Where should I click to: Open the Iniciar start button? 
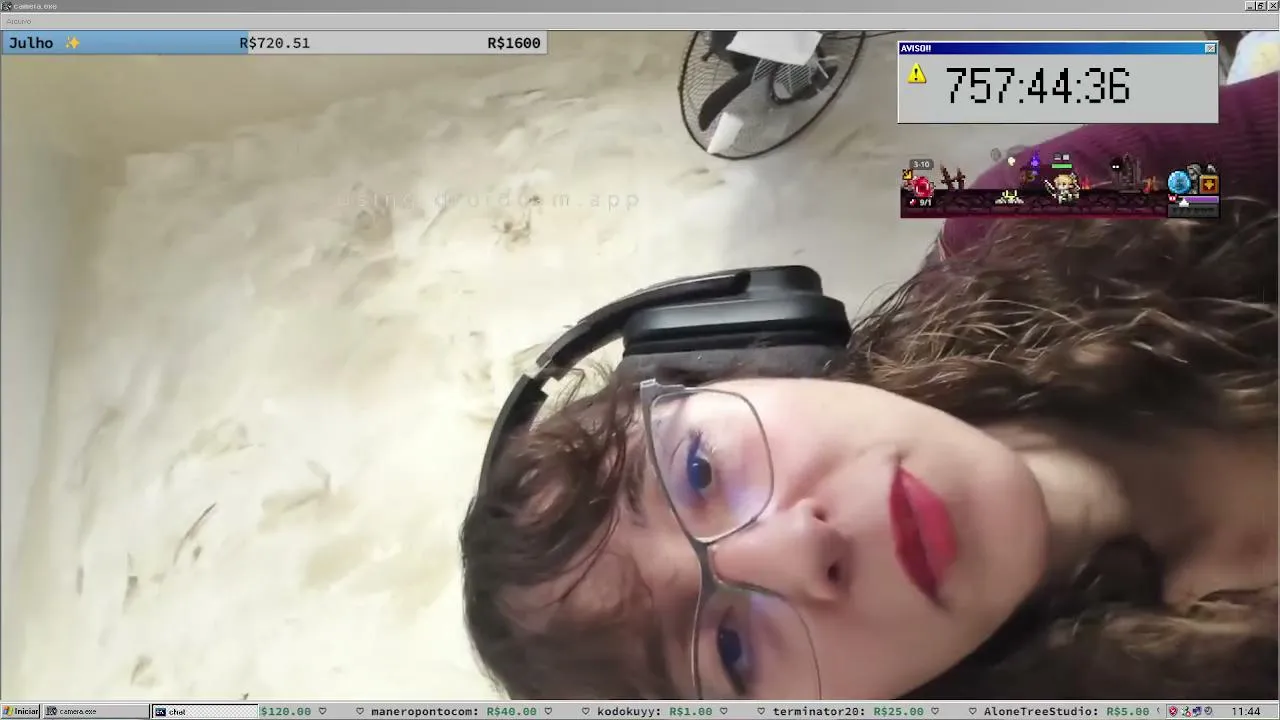pyautogui.click(x=20, y=712)
